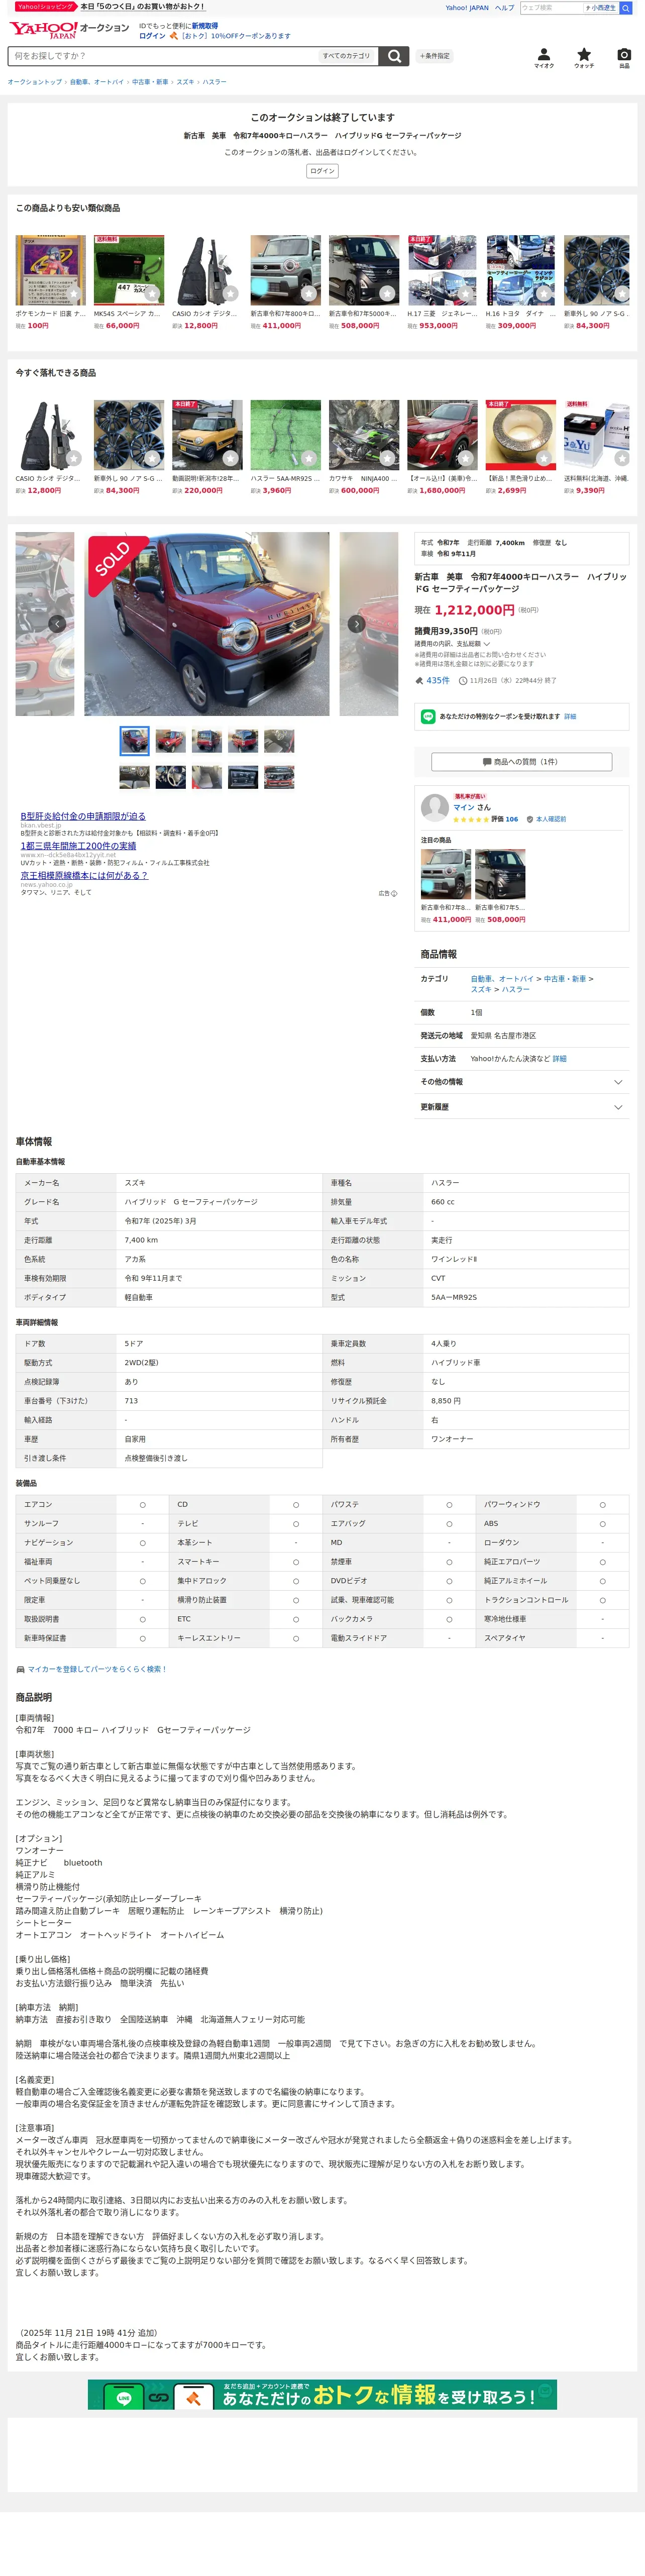The image size is (645, 2576).
Task: Click the ウェブ検索 input field
Action: [551, 8]
